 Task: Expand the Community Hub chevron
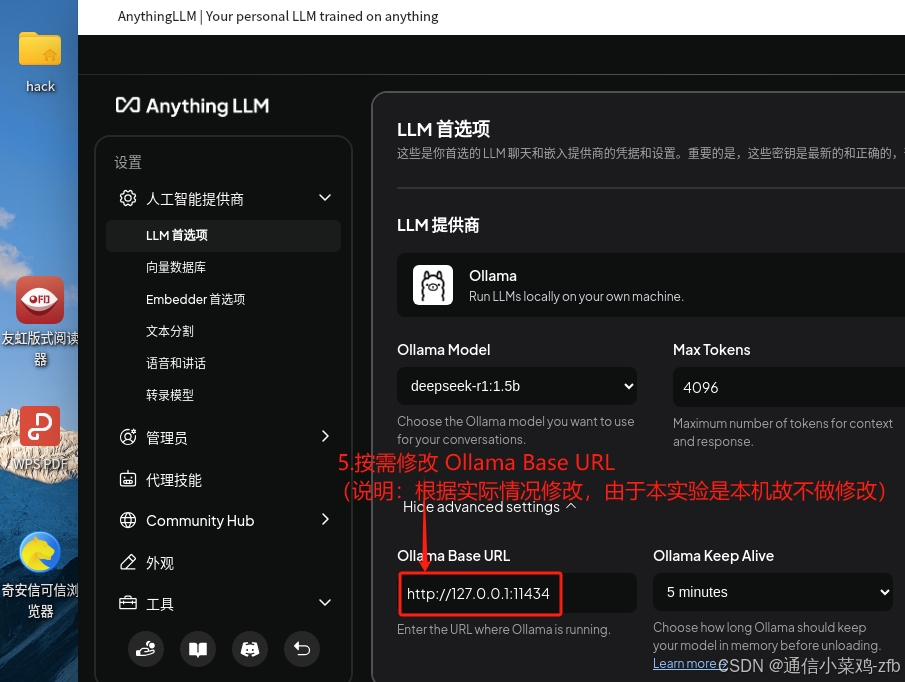[x=325, y=519]
